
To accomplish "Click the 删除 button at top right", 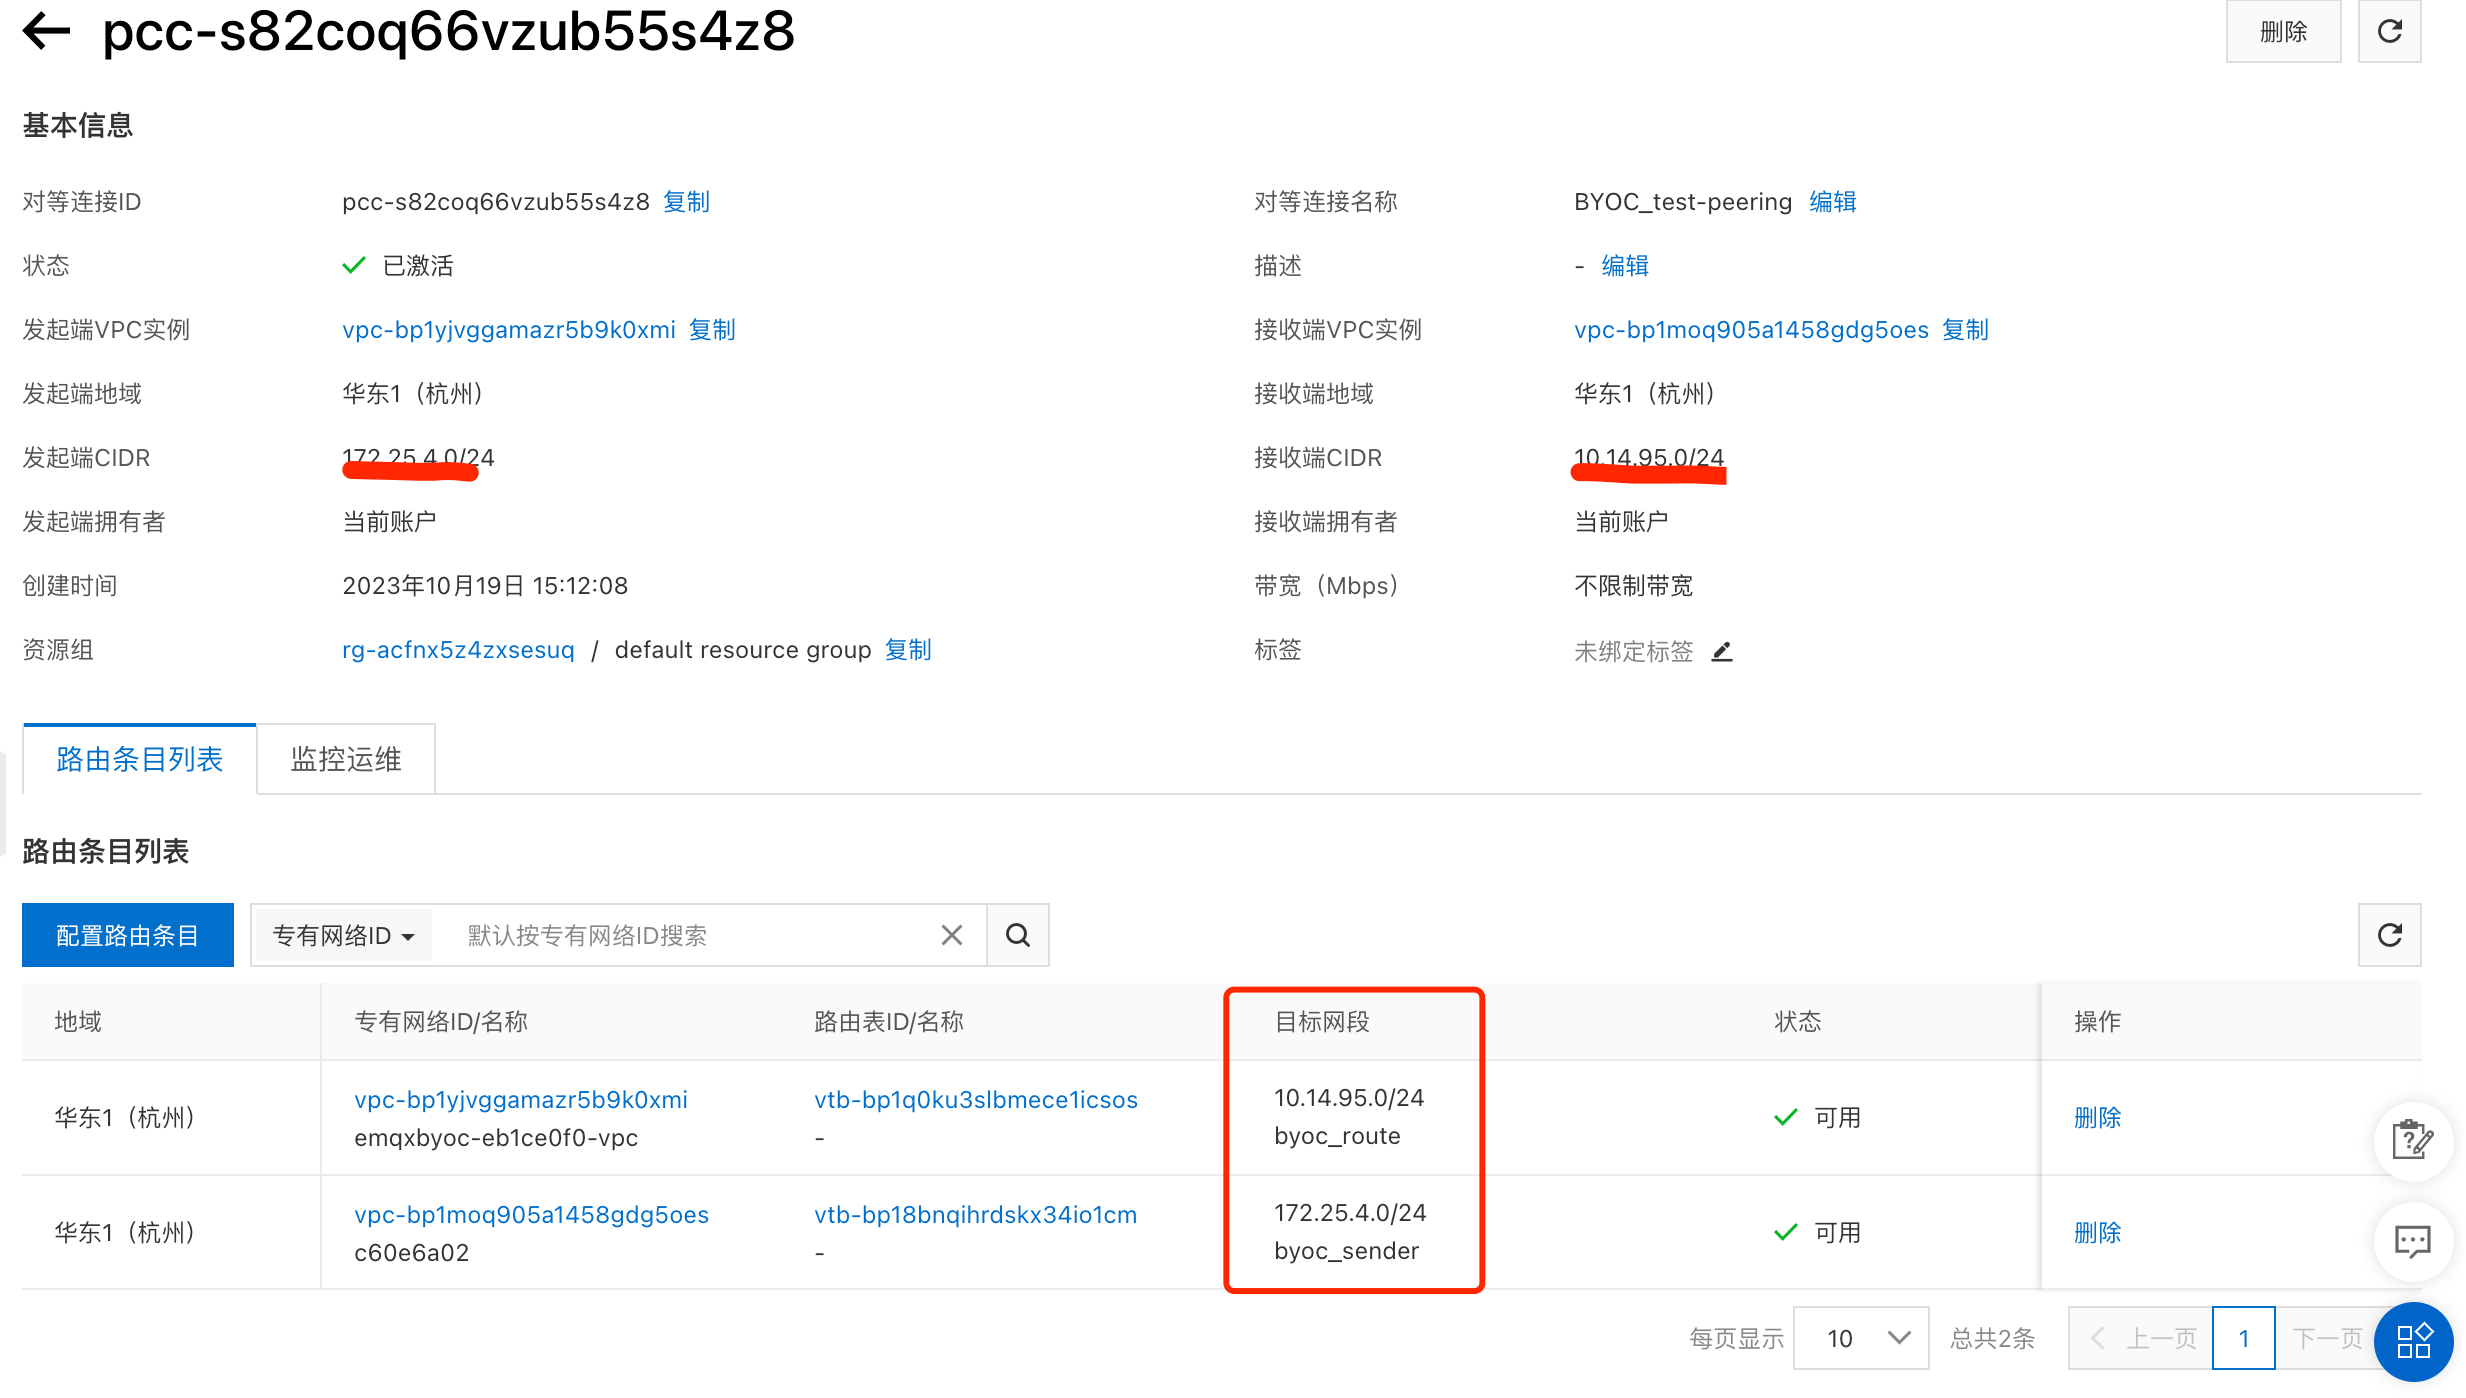I will click(x=2283, y=31).
